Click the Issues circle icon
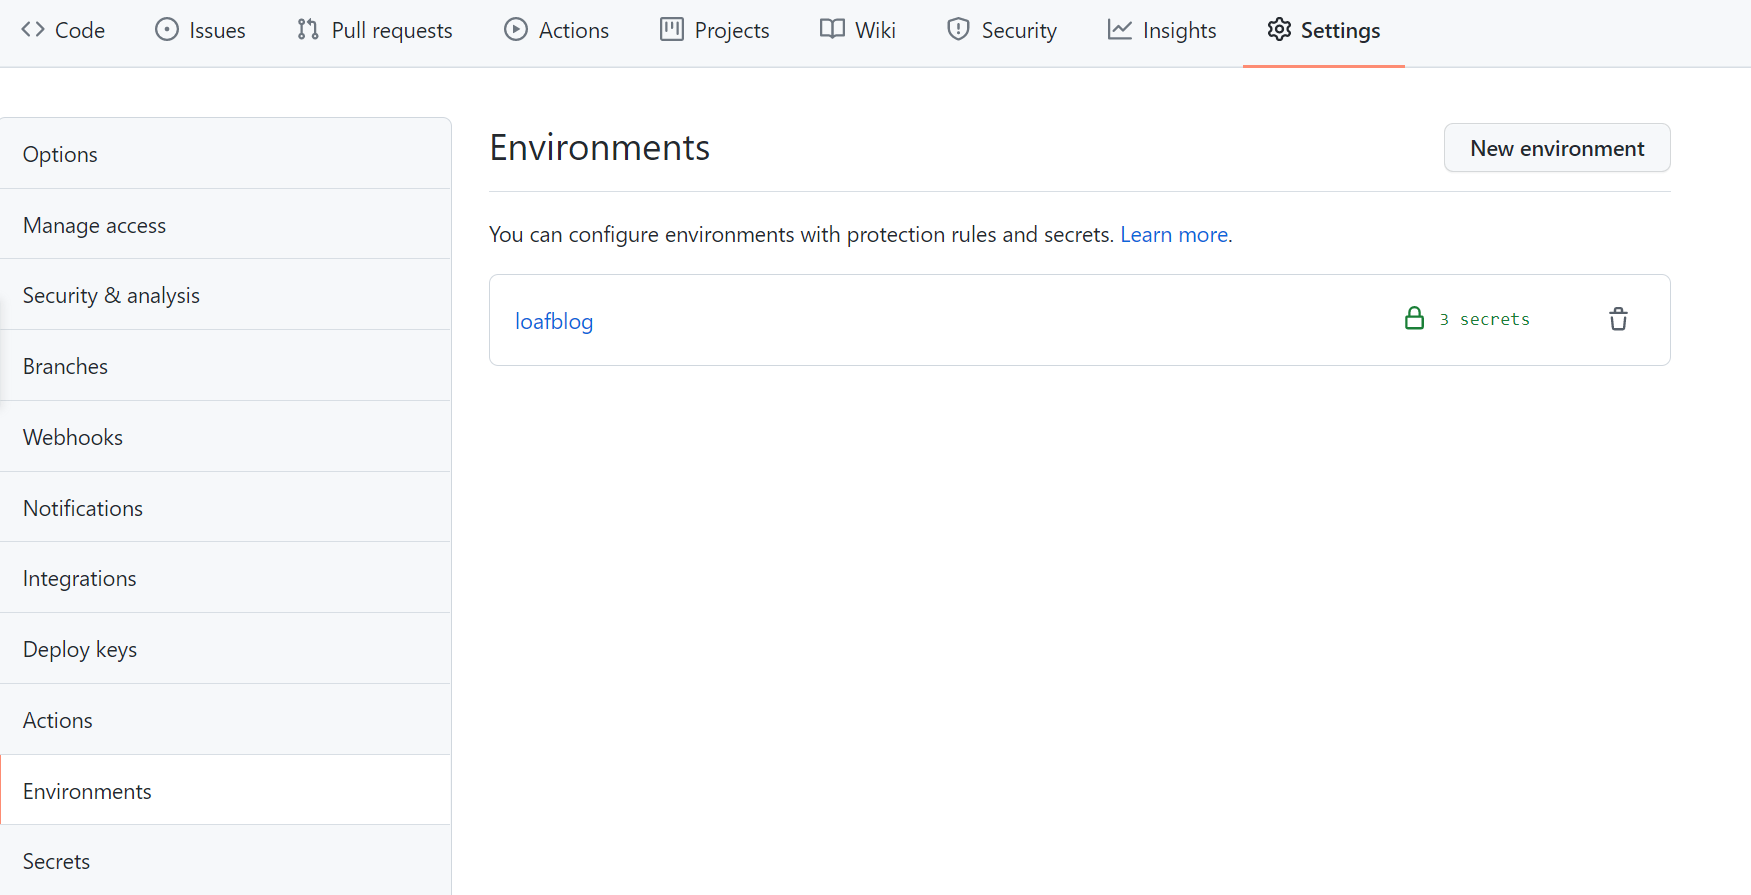Screen dimensions: 1751x895 (x=166, y=30)
